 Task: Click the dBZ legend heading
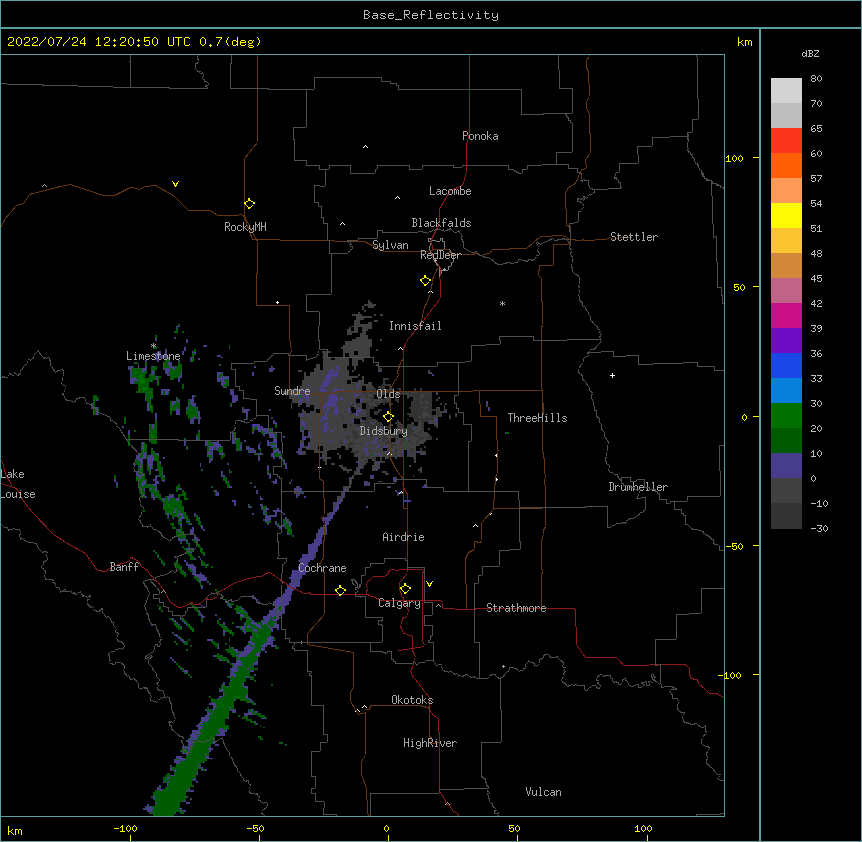tap(810, 53)
